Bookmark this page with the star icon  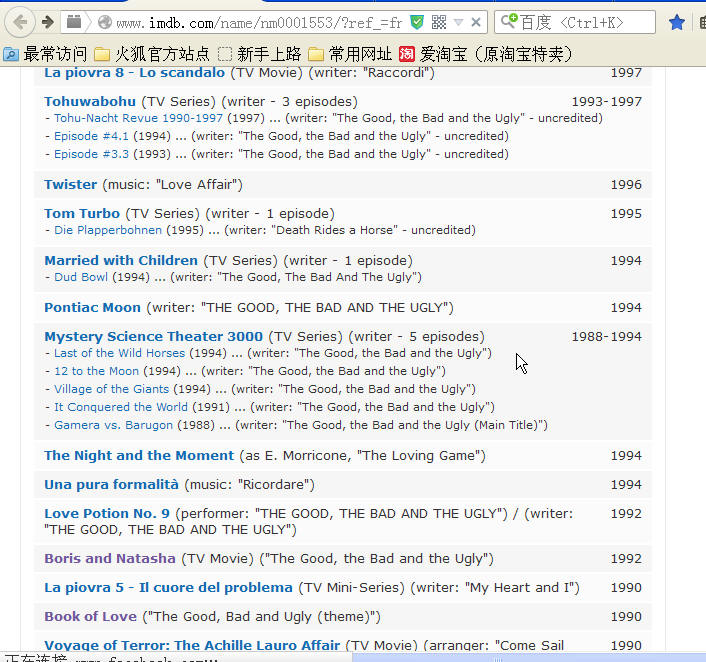coord(676,22)
